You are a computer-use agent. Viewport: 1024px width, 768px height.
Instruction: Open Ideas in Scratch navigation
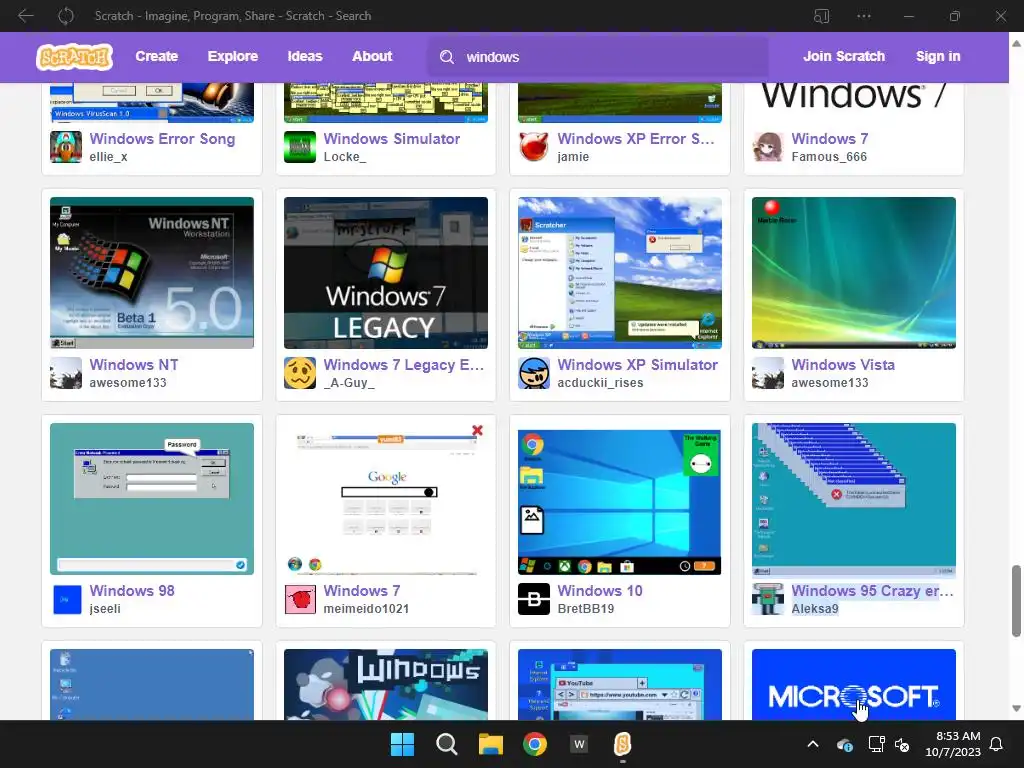pyautogui.click(x=305, y=56)
